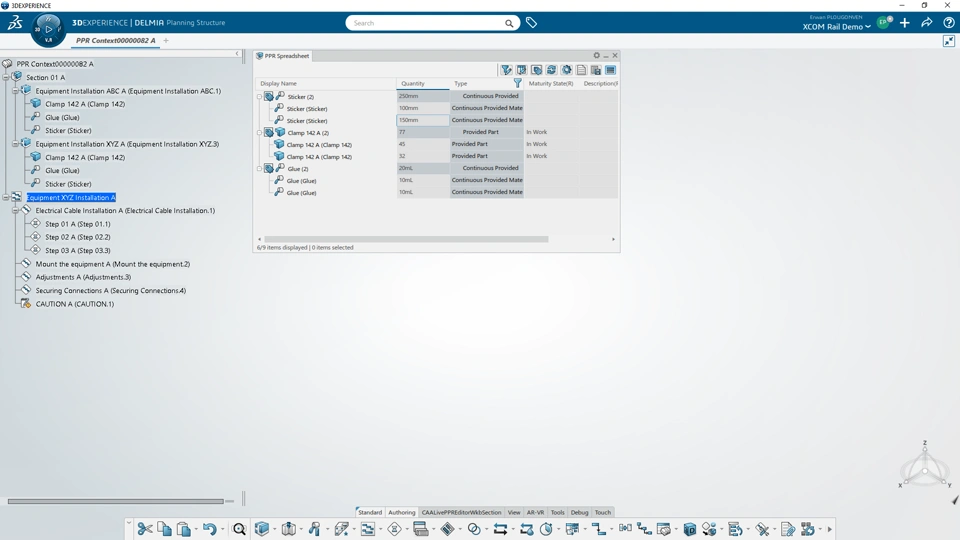Collapse Equipment Installation ABC A node

[16, 91]
